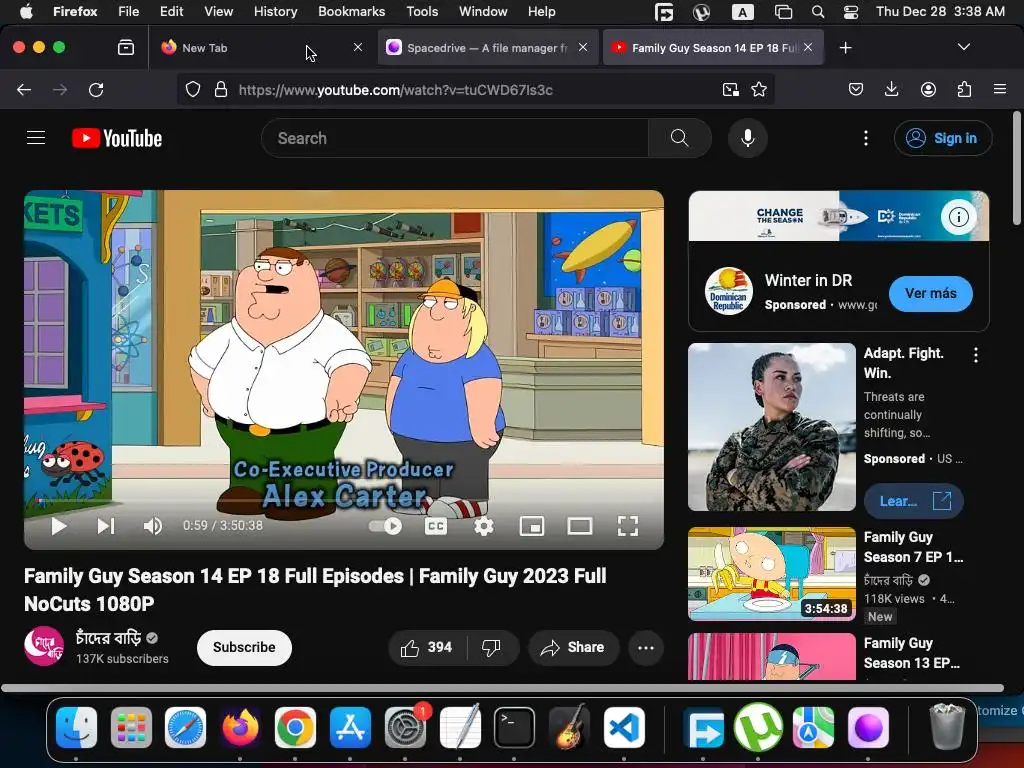Viewport: 1024px width, 768px height.
Task: Go back in Firefox
Action: point(24,89)
